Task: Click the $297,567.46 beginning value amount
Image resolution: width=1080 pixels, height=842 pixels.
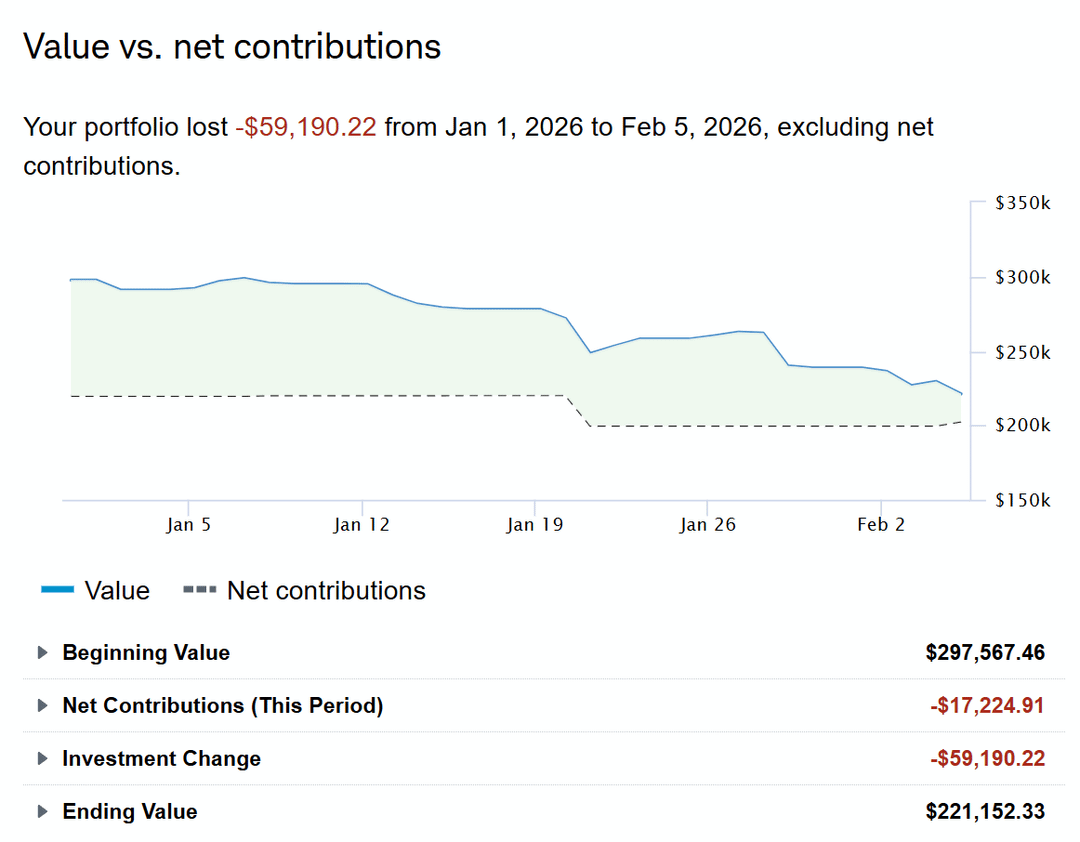Action: (x=985, y=653)
